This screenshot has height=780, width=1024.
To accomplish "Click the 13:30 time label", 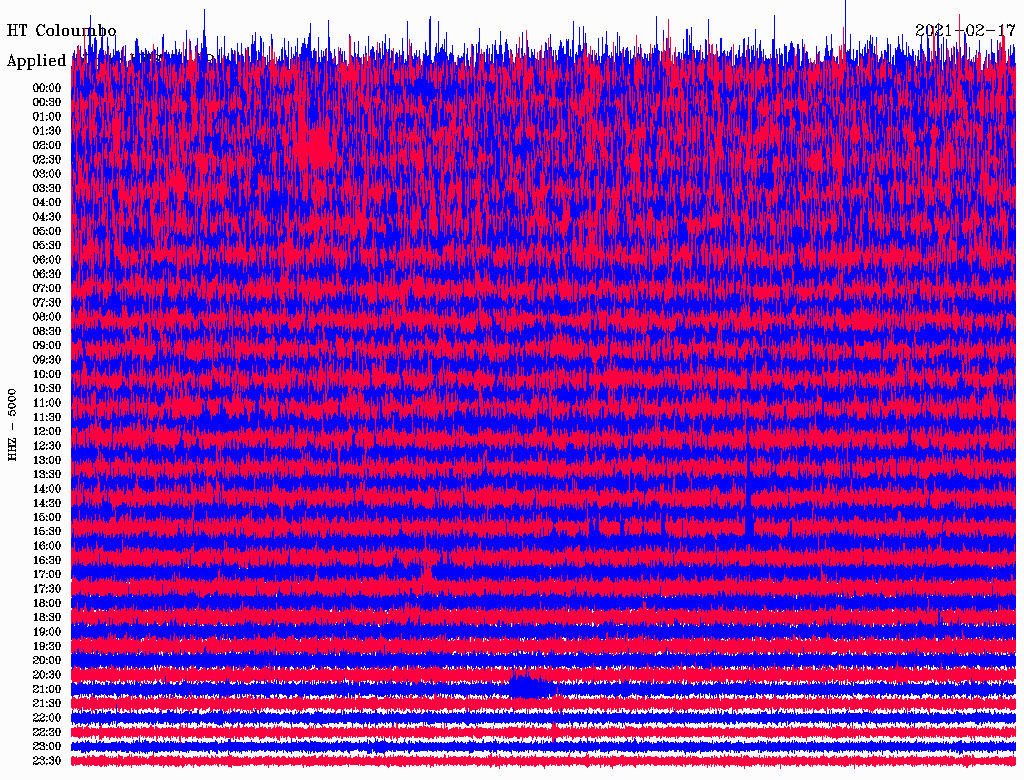I will click(47, 474).
